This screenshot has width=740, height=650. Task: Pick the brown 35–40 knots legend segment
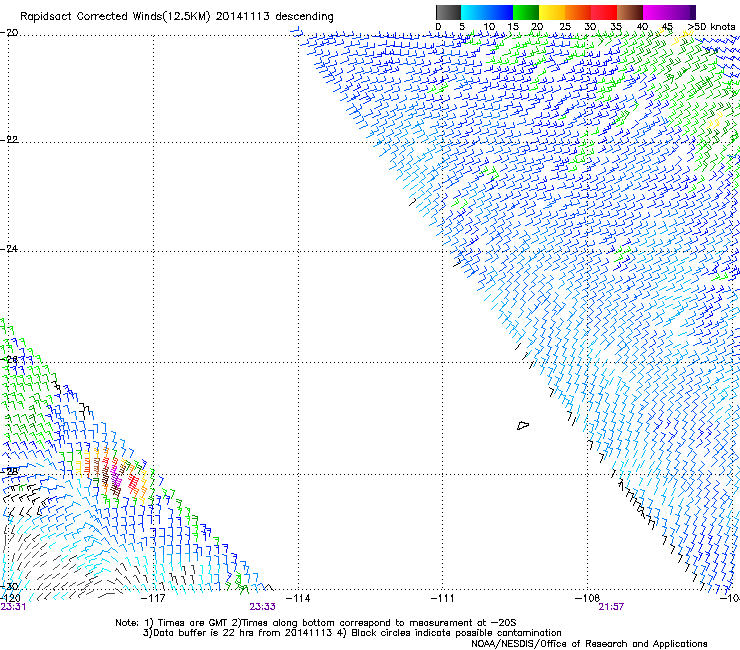[x=630, y=12]
